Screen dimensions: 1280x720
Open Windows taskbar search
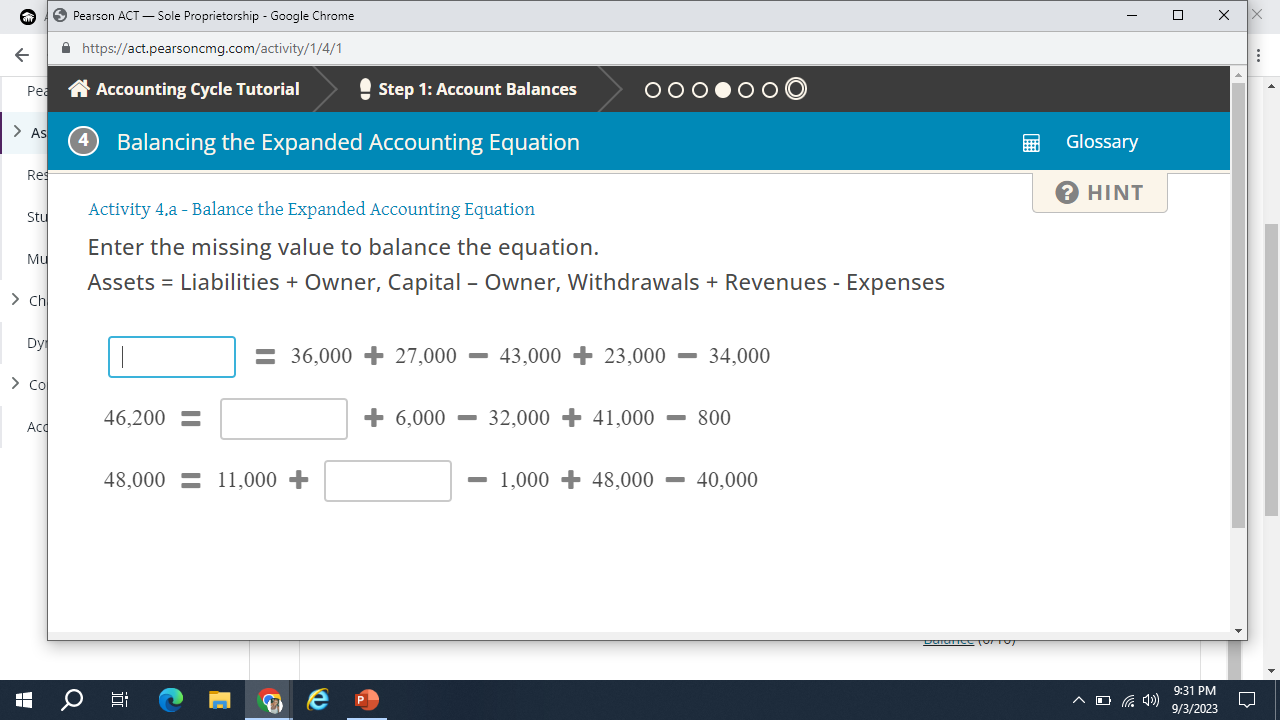coord(72,700)
